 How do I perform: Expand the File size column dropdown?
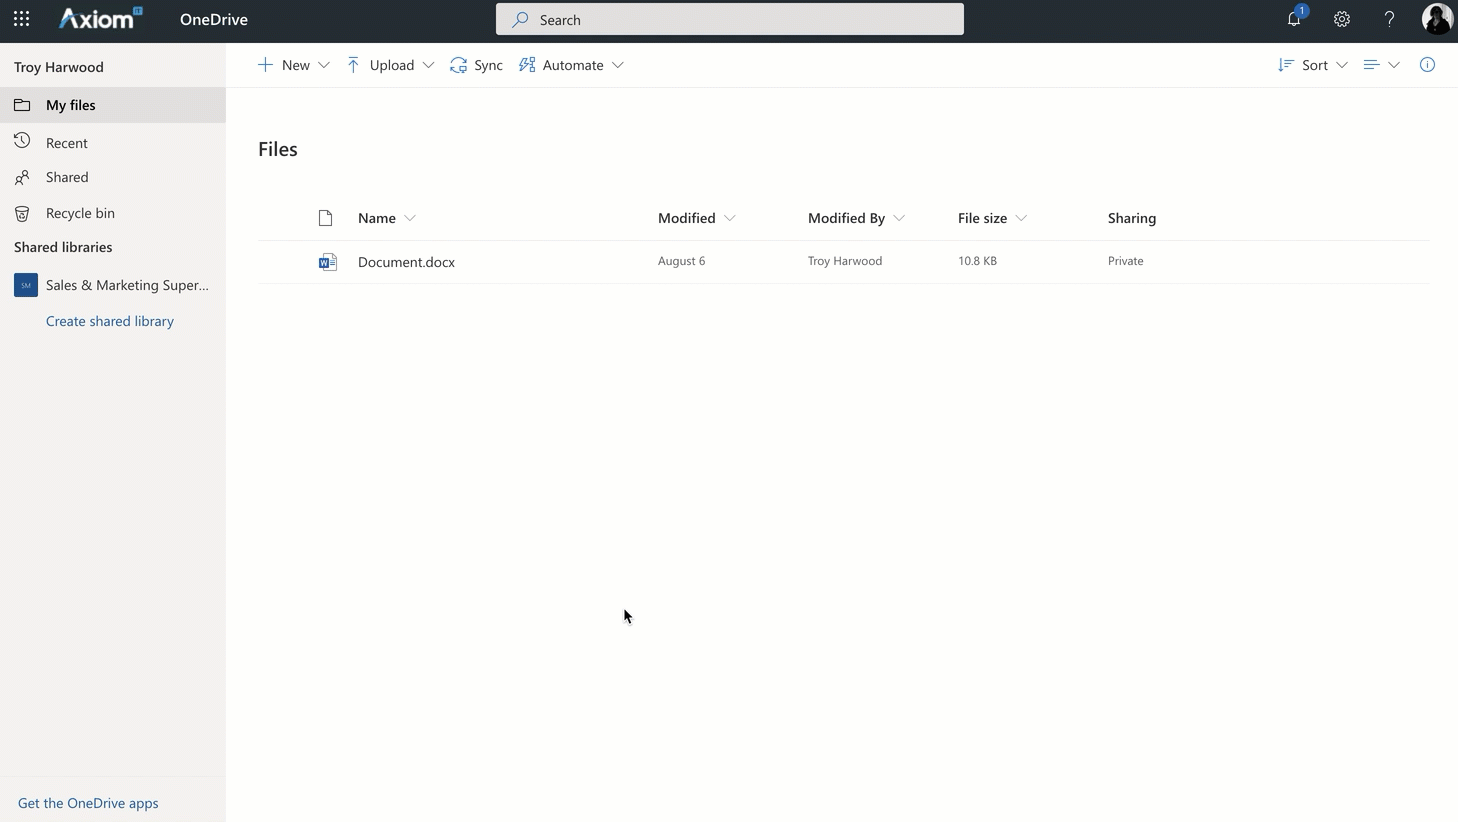point(1021,218)
